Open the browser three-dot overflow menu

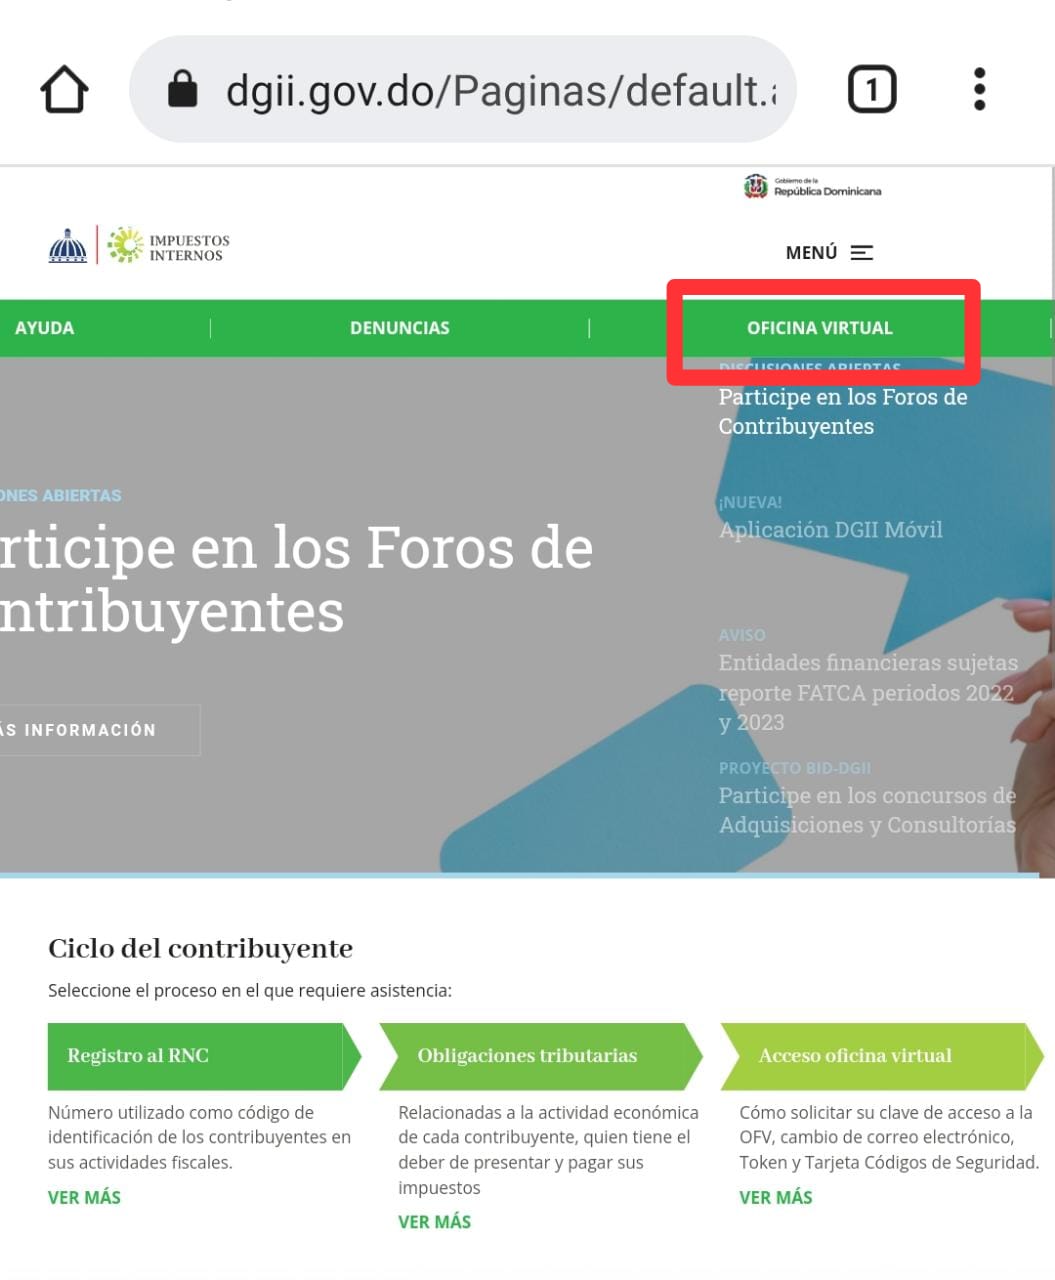pos(979,88)
